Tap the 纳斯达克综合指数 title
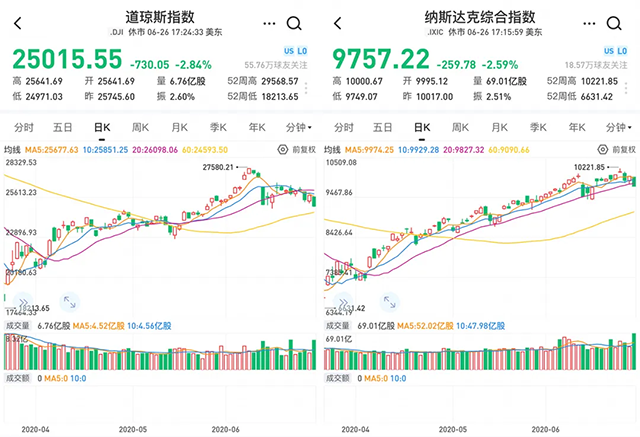The height and width of the screenshot is (437, 640). click(x=480, y=17)
